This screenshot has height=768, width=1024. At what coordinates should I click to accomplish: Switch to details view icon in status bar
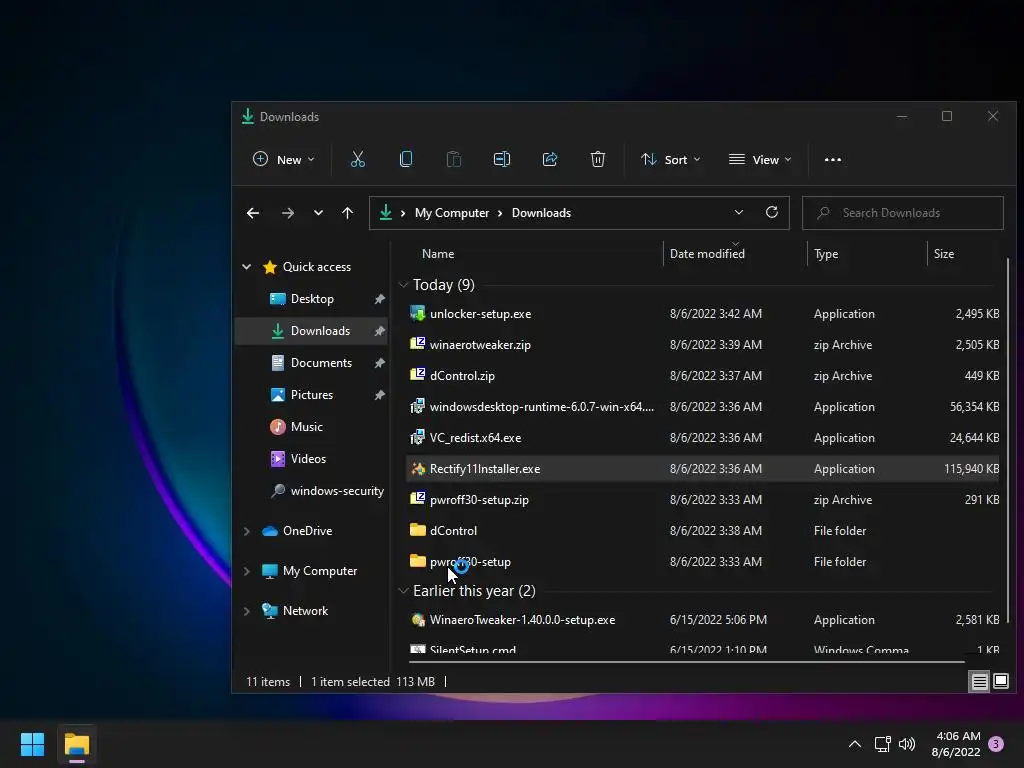click(979, 682)
